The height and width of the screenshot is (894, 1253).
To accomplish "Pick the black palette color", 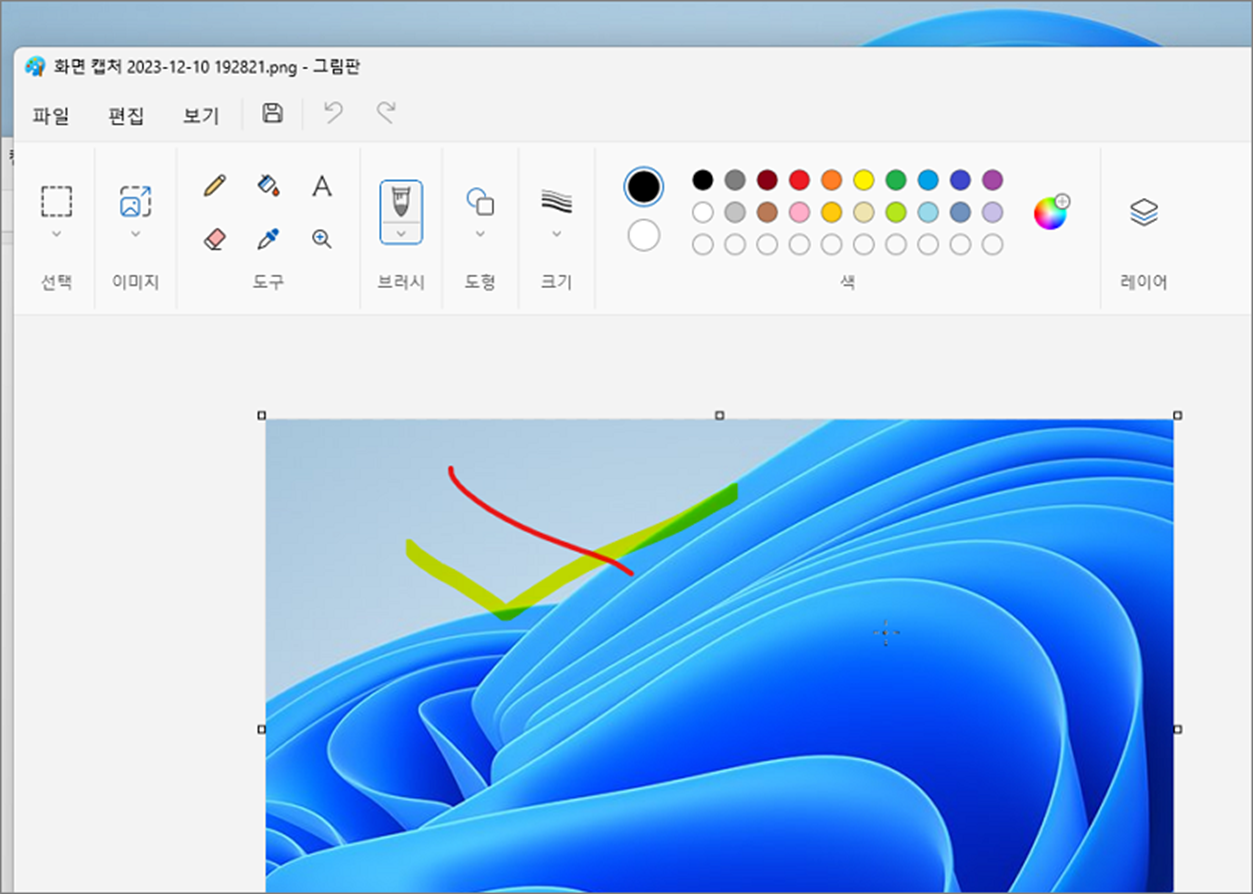I will pyautogui.click(x=703, y=180).
